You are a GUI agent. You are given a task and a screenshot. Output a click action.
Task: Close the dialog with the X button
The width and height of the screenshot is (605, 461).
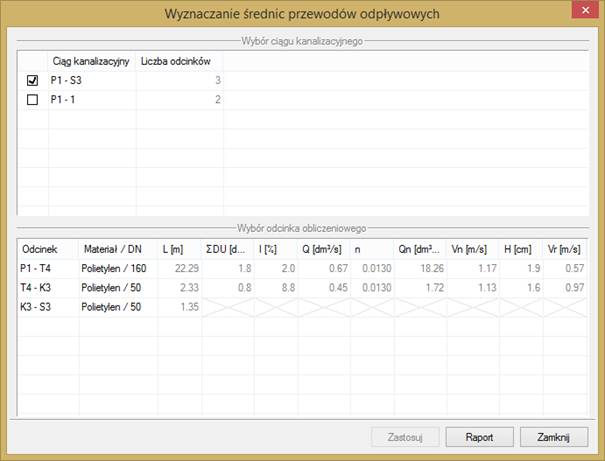tap(585, 10)
